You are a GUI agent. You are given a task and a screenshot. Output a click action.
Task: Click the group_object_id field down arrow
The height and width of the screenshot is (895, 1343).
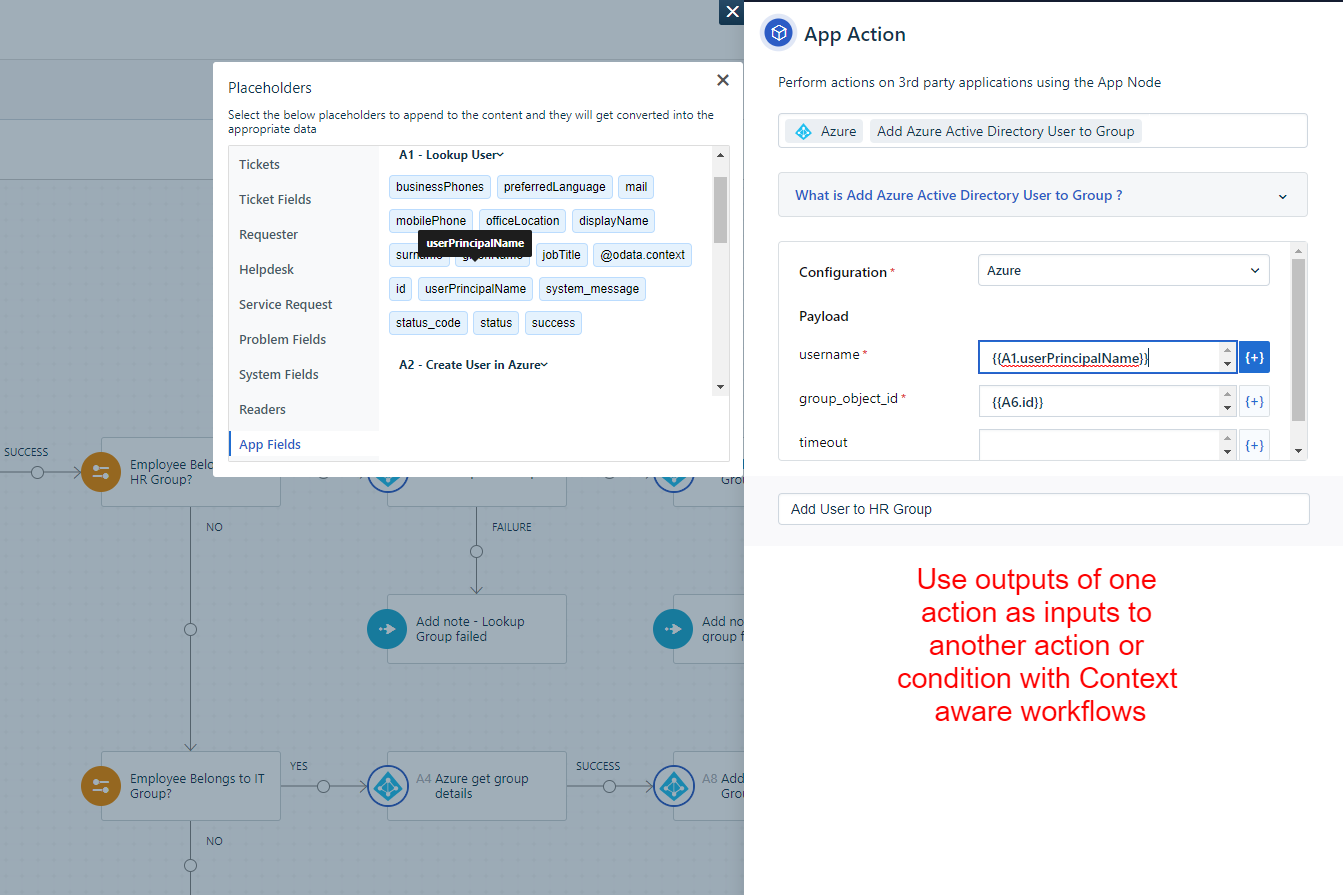click(1227, 409)
